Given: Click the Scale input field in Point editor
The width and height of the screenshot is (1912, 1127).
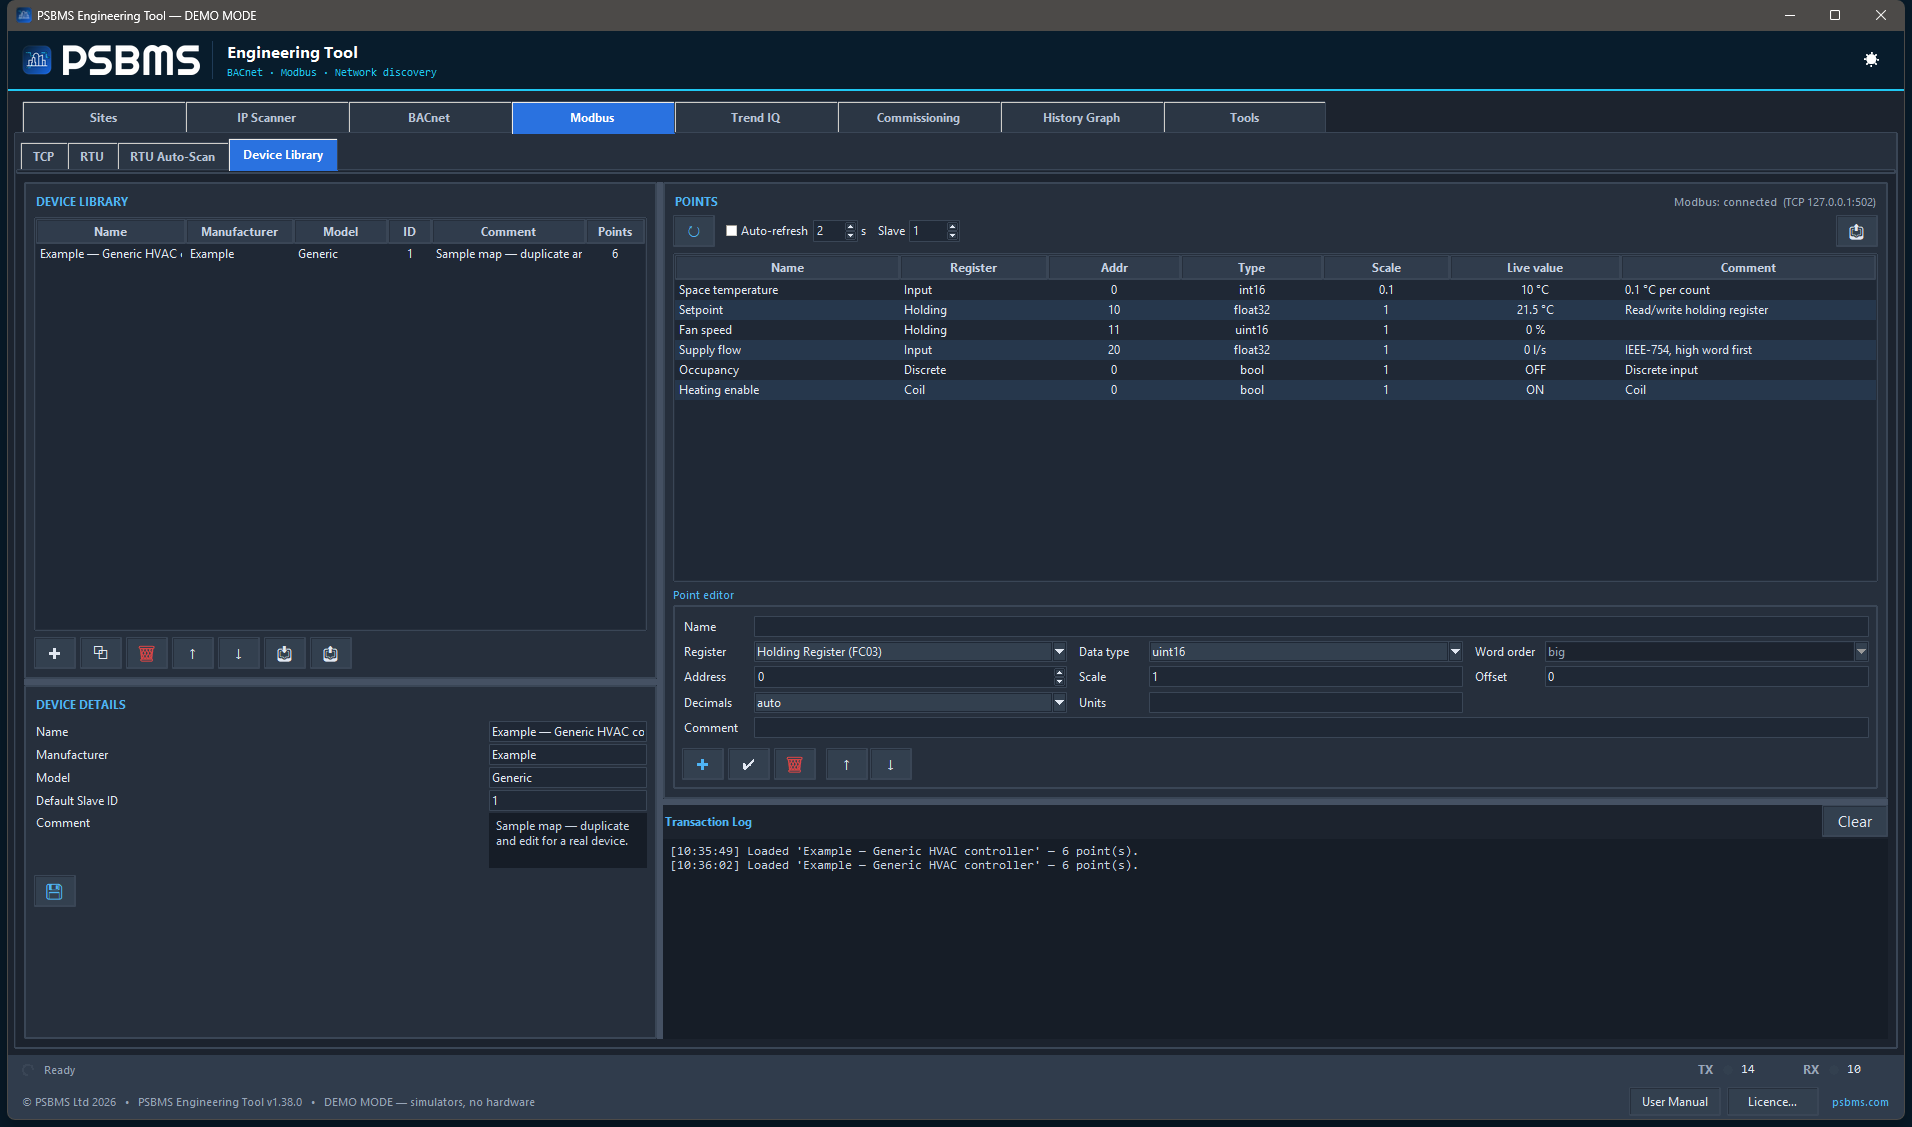Looking at the screenshot, I should 1306,677.
